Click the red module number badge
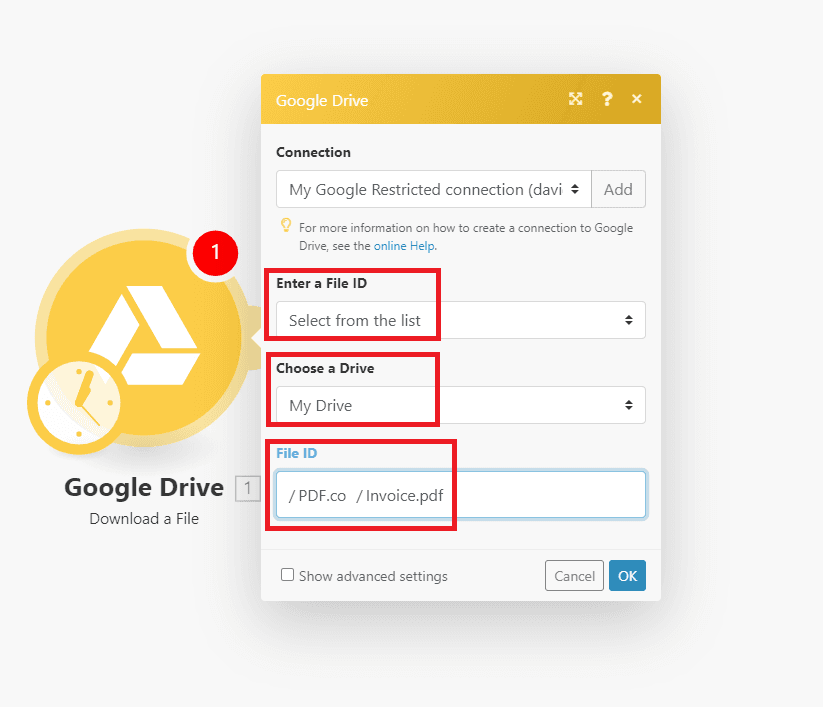This screenshot has height=707, width=823. pos(213,254)
